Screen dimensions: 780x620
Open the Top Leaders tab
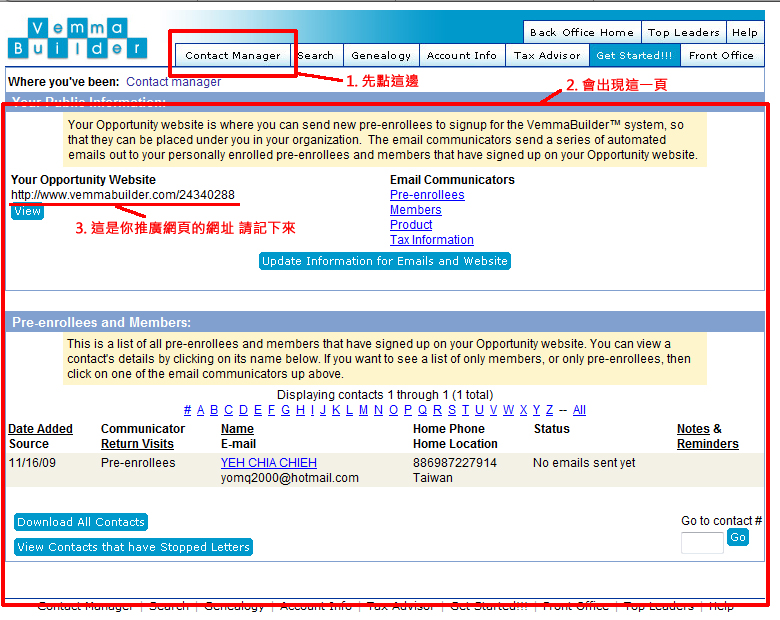(x=683, y=32)
